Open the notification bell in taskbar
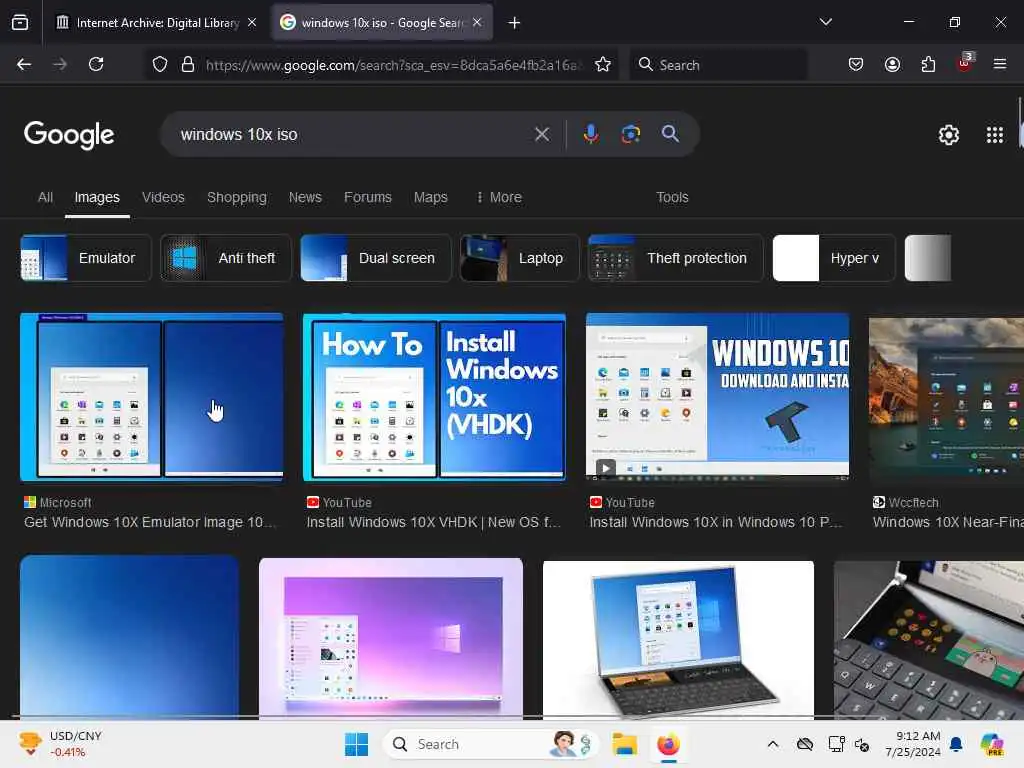Viewport: 1024px width, 768px height. [956, 744]
